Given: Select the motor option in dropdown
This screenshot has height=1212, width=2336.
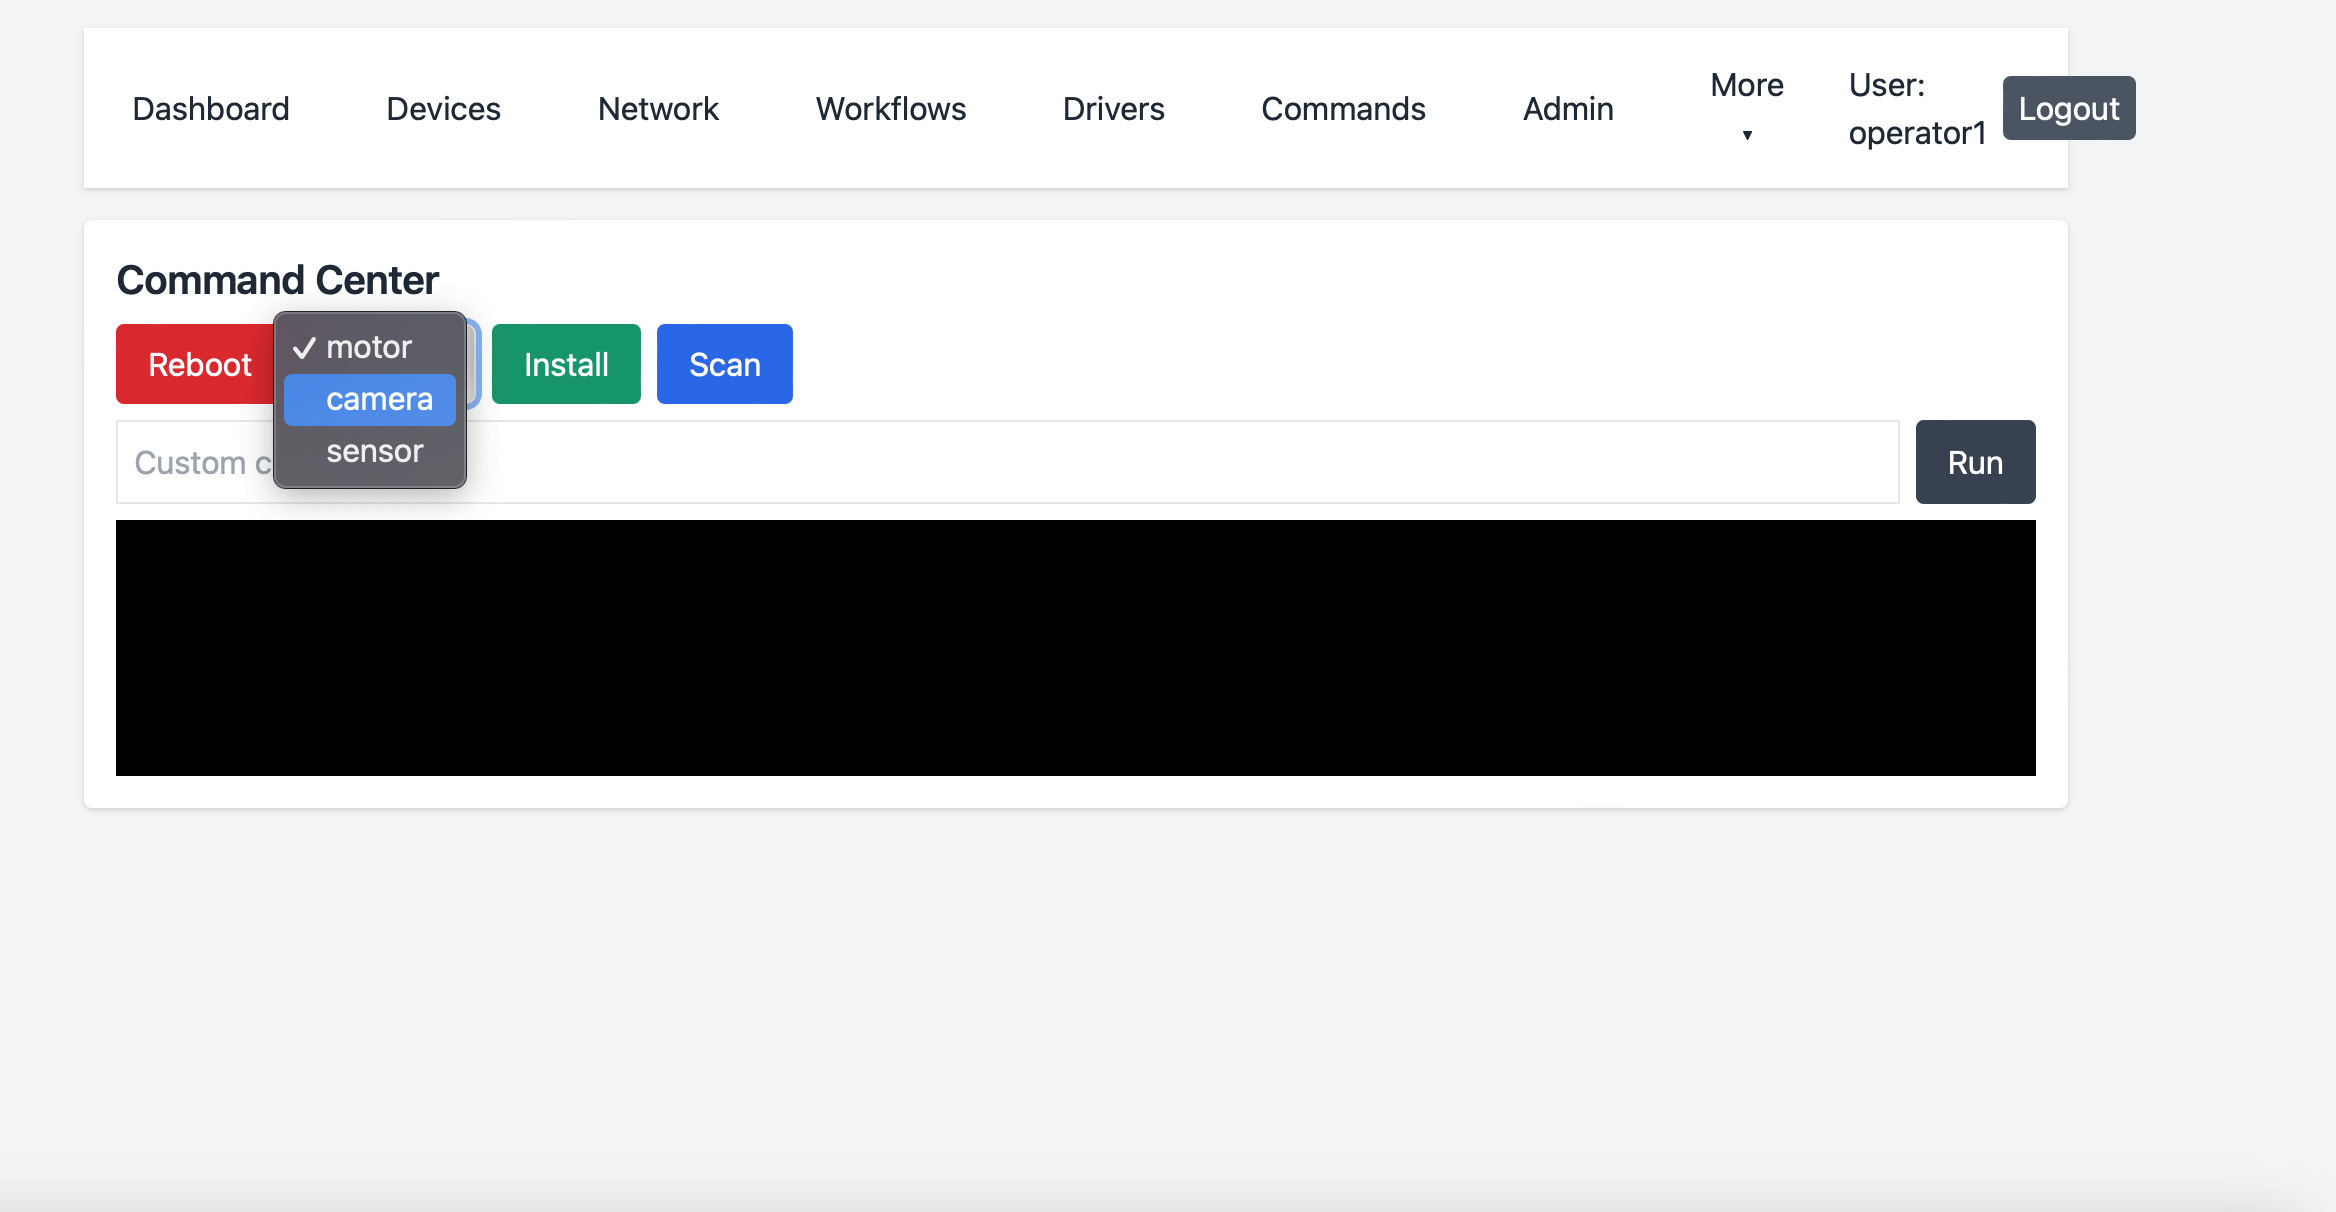Looking at the screenshot, I should pos(370,347).
